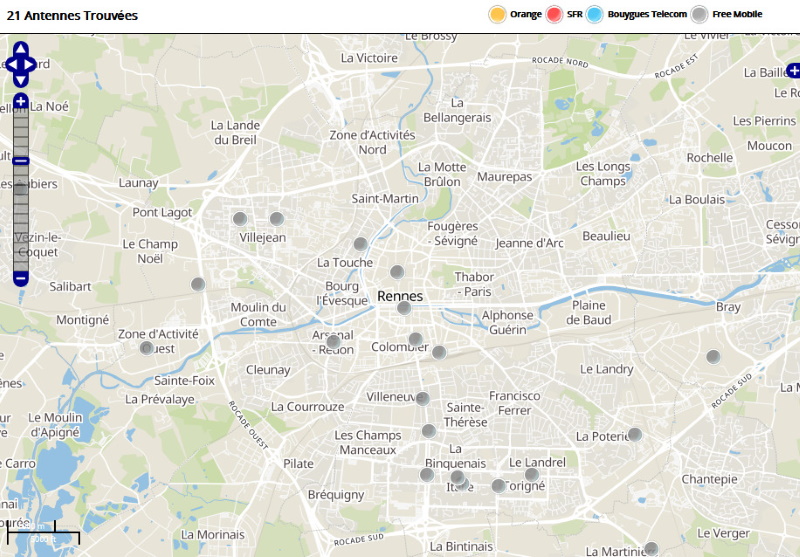Pan the map left with arrow control

coord(11,64)
